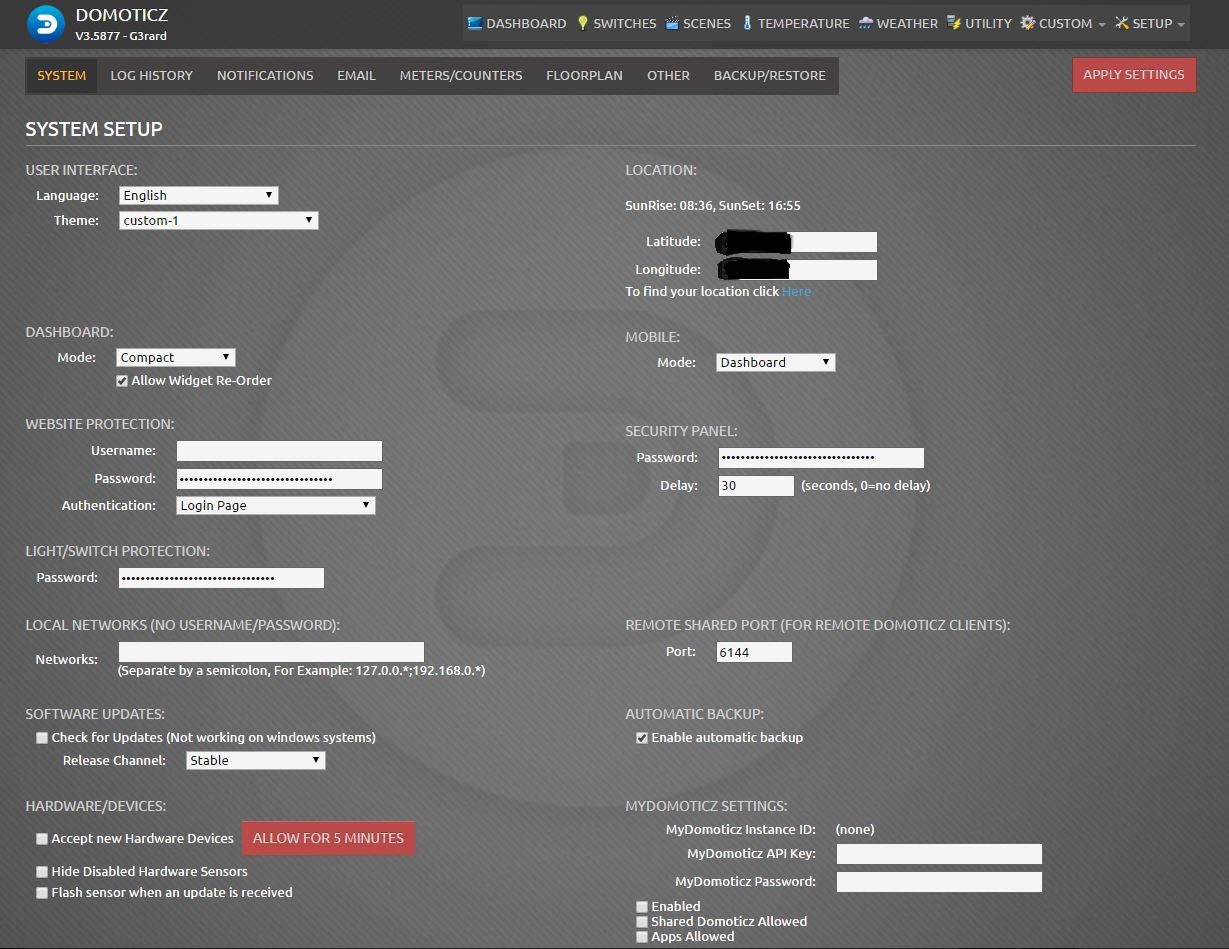Switch to the Log History tab
Screen dimensions: 1229x949
[152, 75]
